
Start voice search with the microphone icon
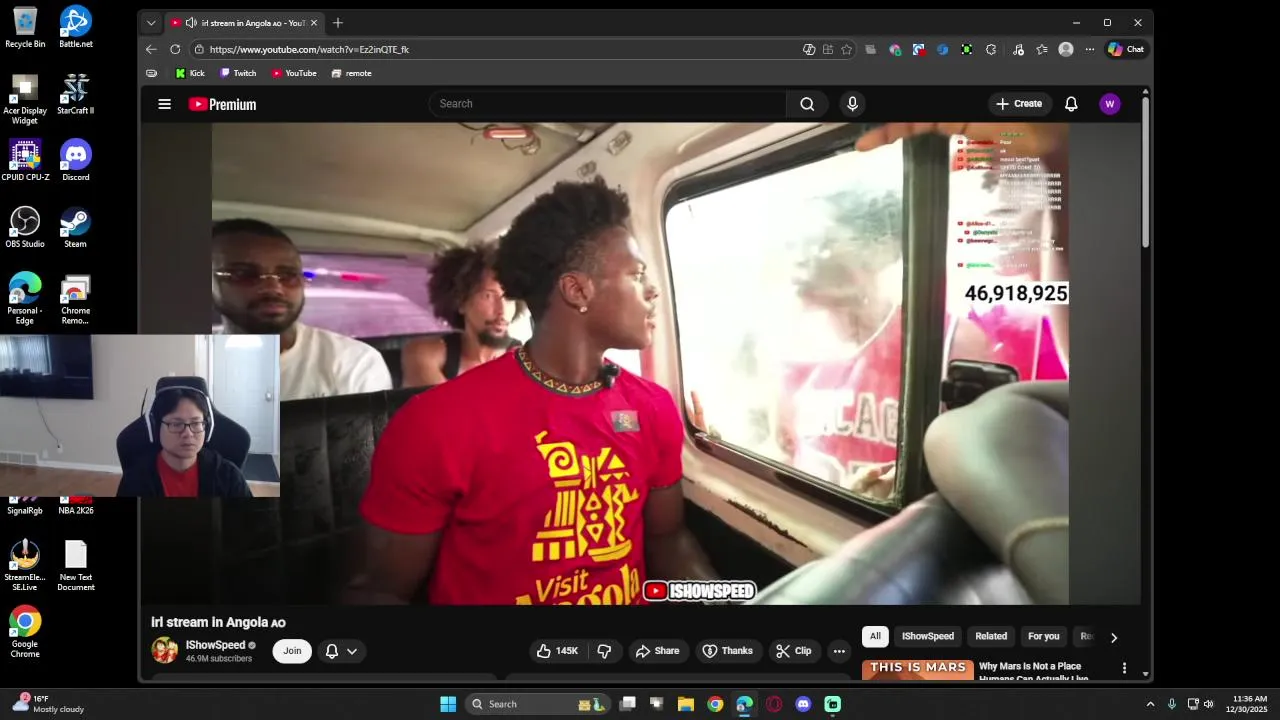(x=852, y=104)
